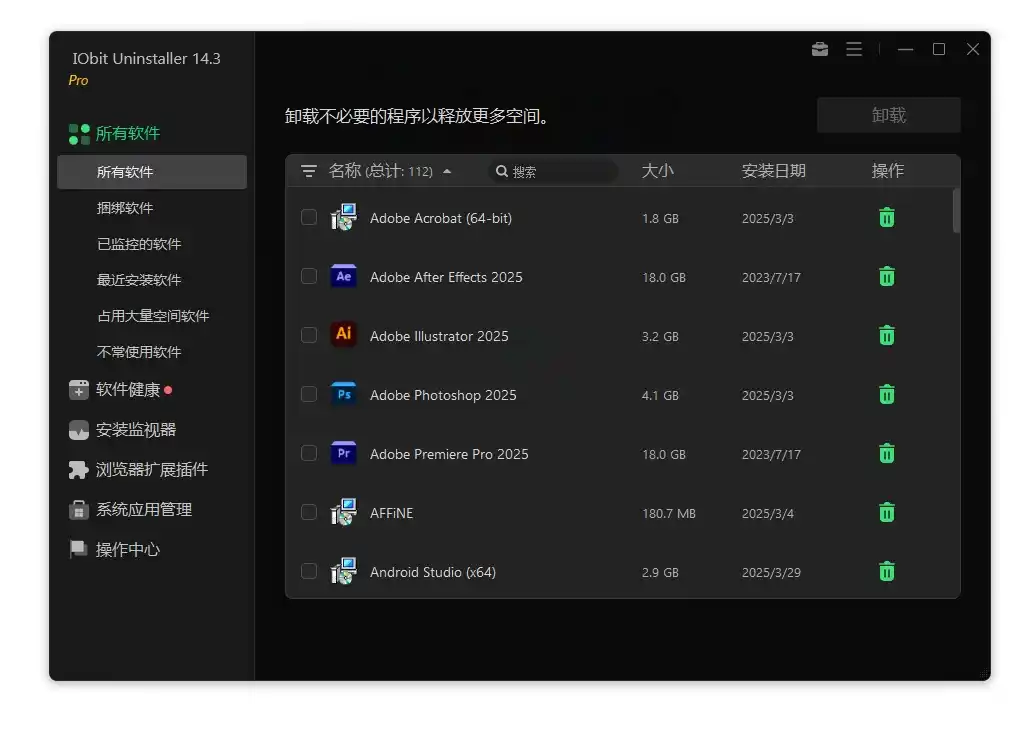The image size is (1036, 733).
Task: Click the AFFiNE installer icon
Action: 344,512
